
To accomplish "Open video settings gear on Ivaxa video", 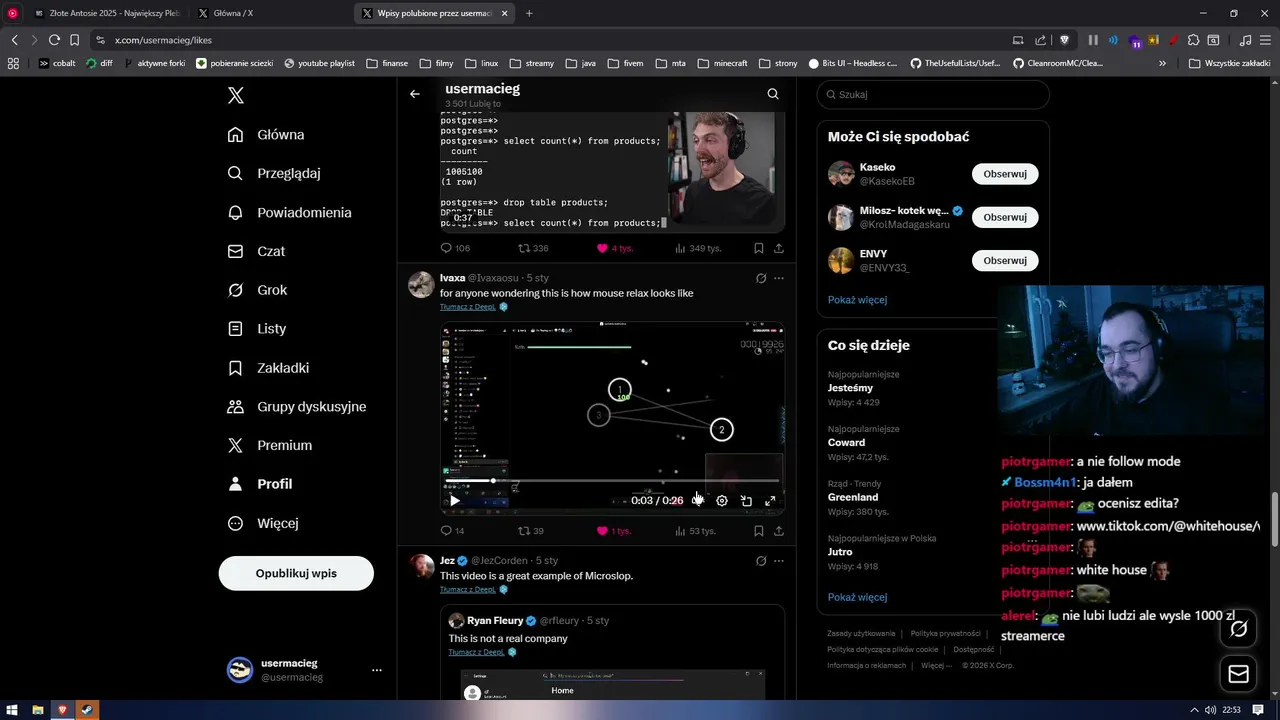I will pyautogui.click(x=722, y=501).
